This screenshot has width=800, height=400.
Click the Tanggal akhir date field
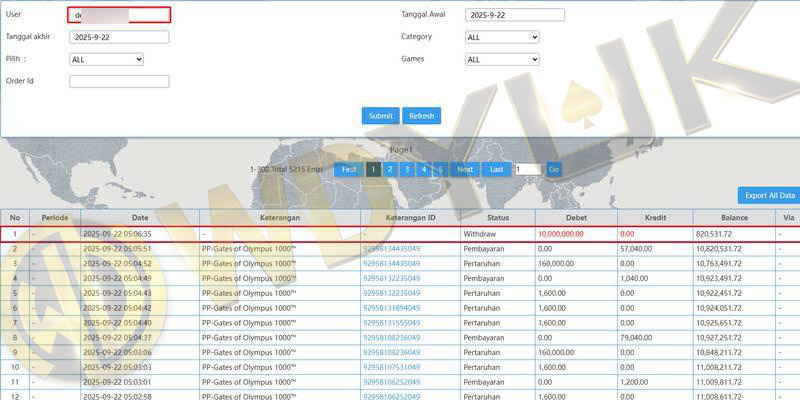(119, 37)
